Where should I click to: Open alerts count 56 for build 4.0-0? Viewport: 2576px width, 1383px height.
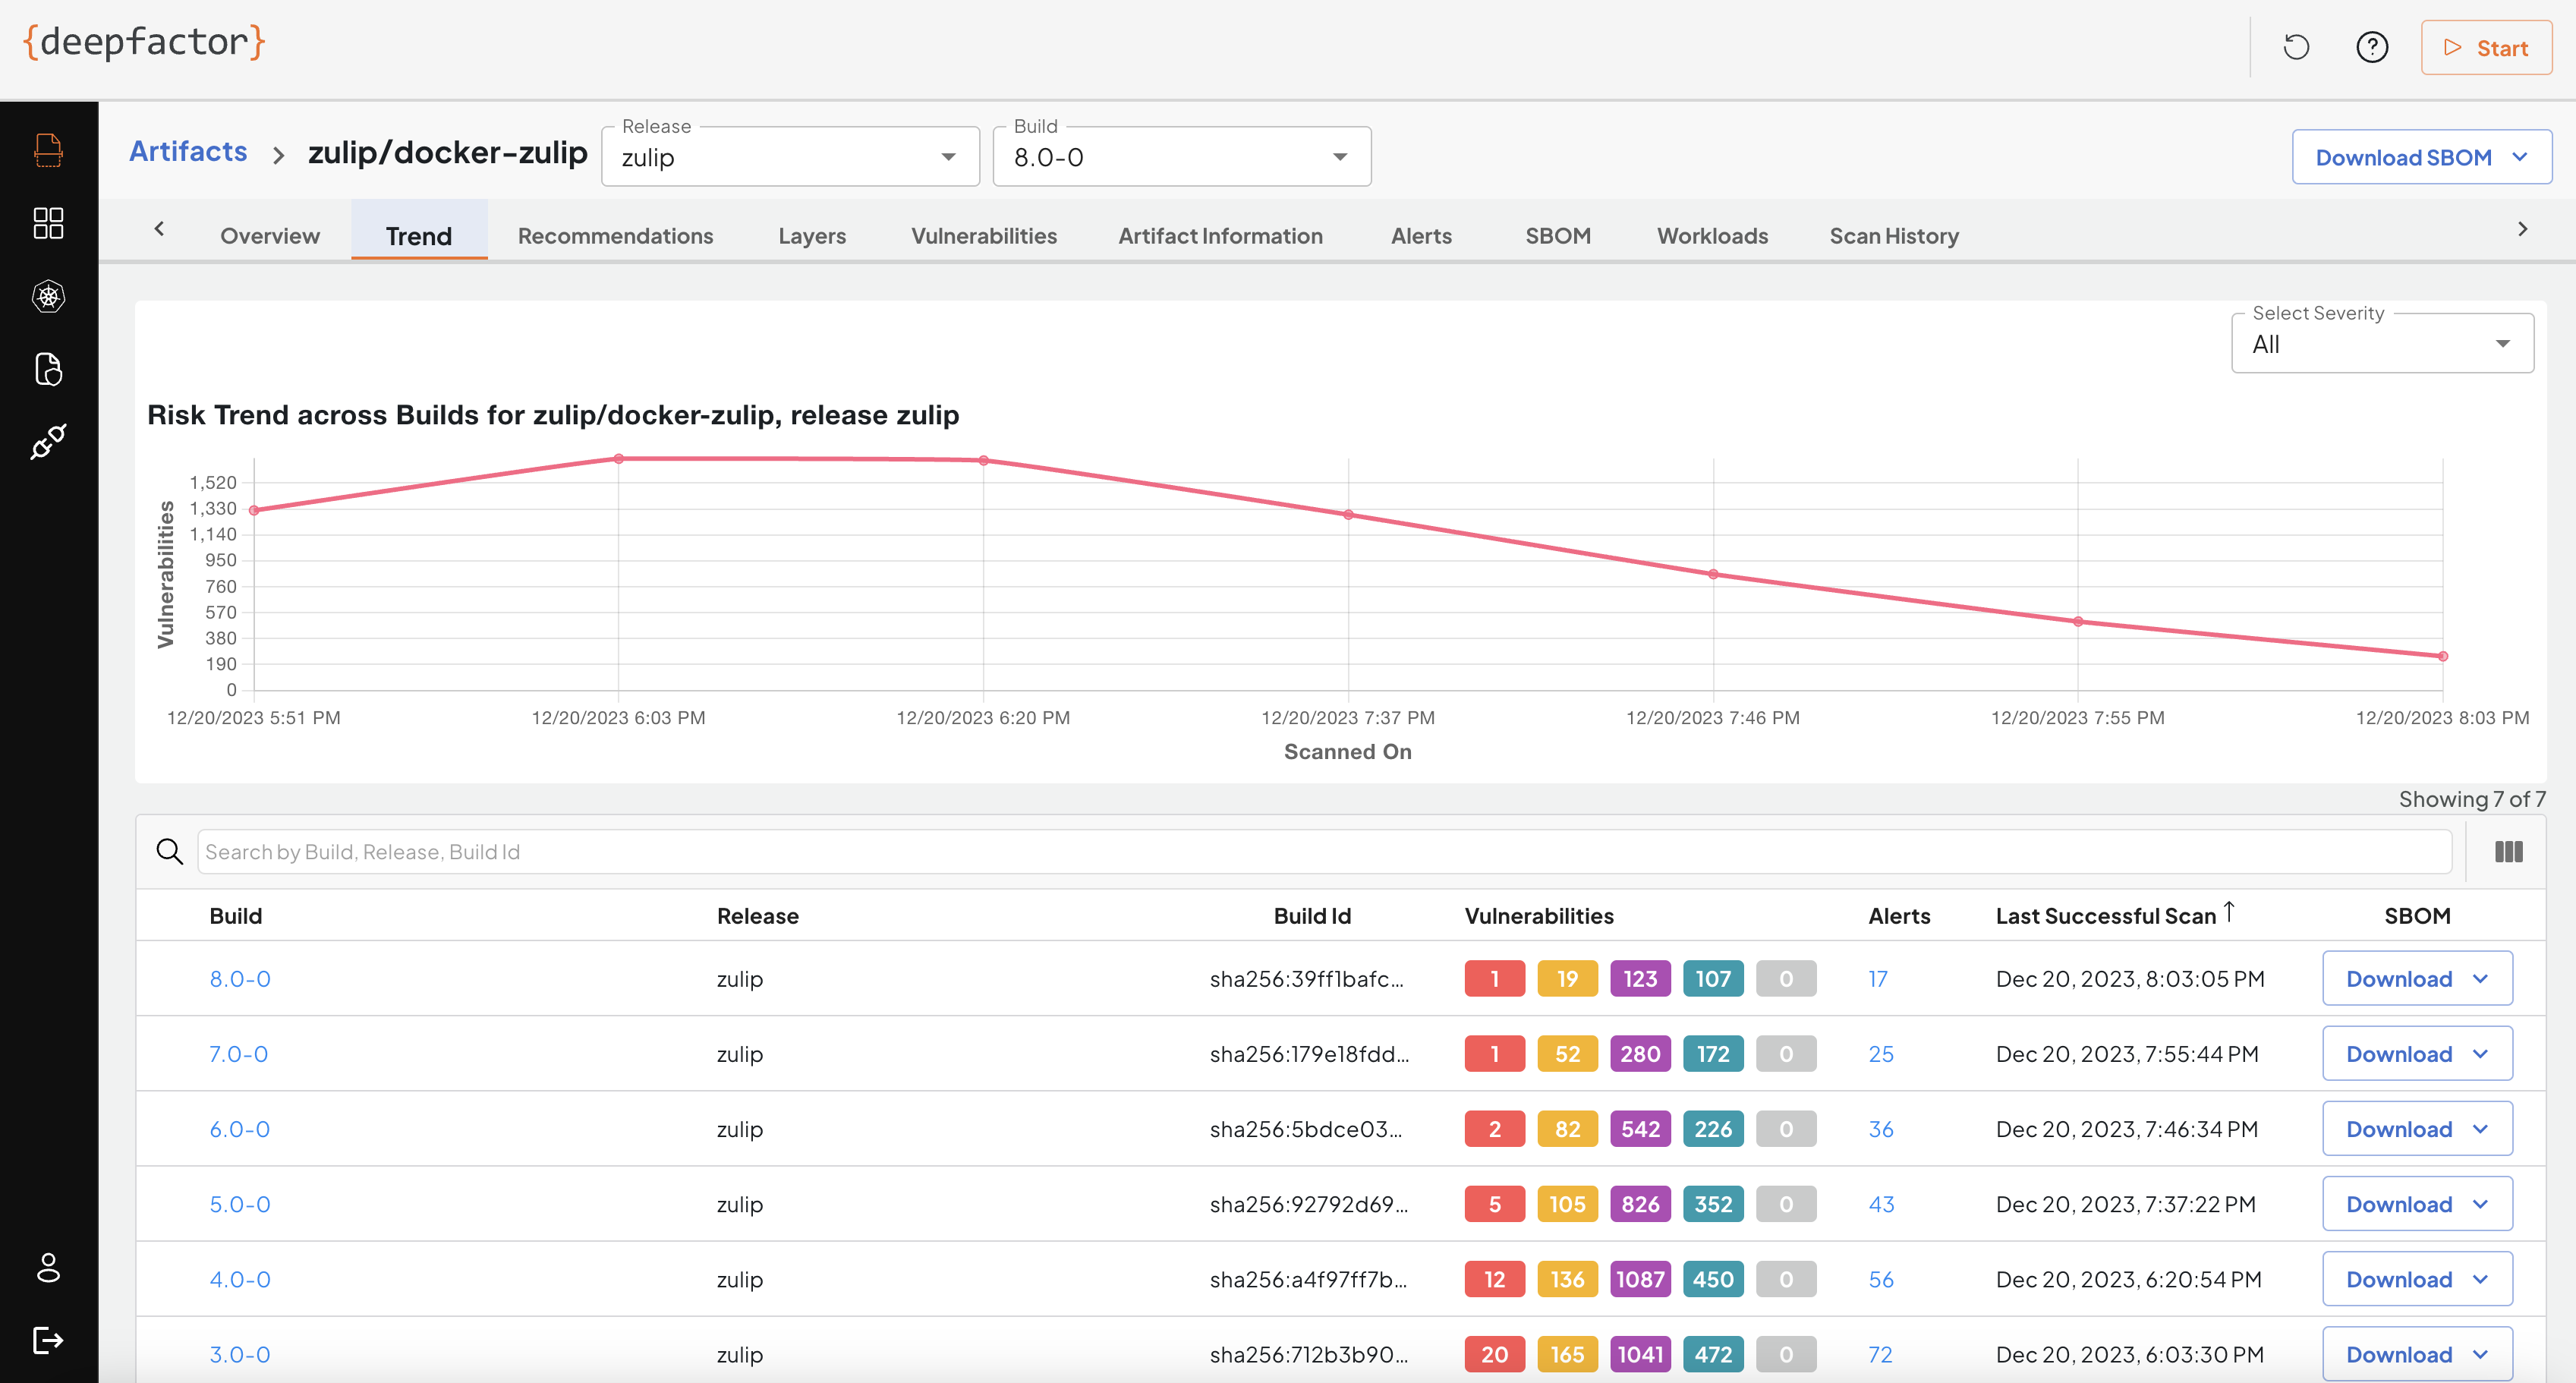pos(1881,1279)
